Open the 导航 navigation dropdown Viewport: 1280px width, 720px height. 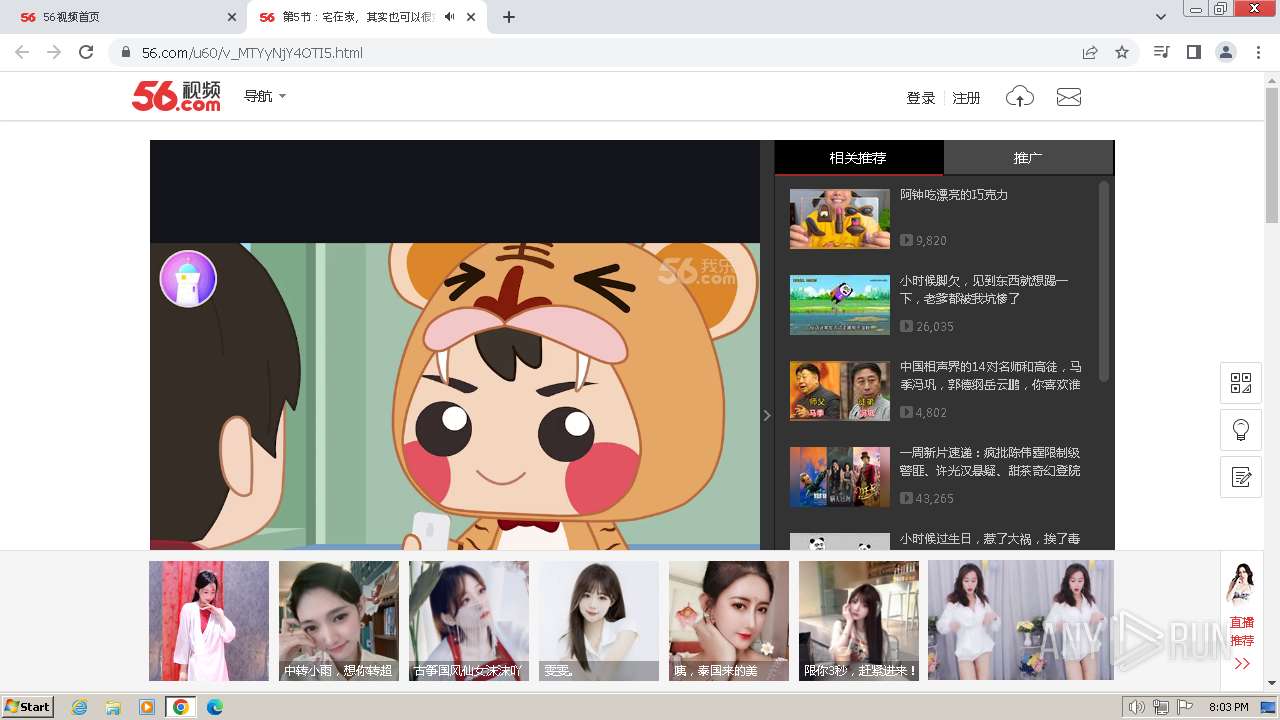[265, 96]
